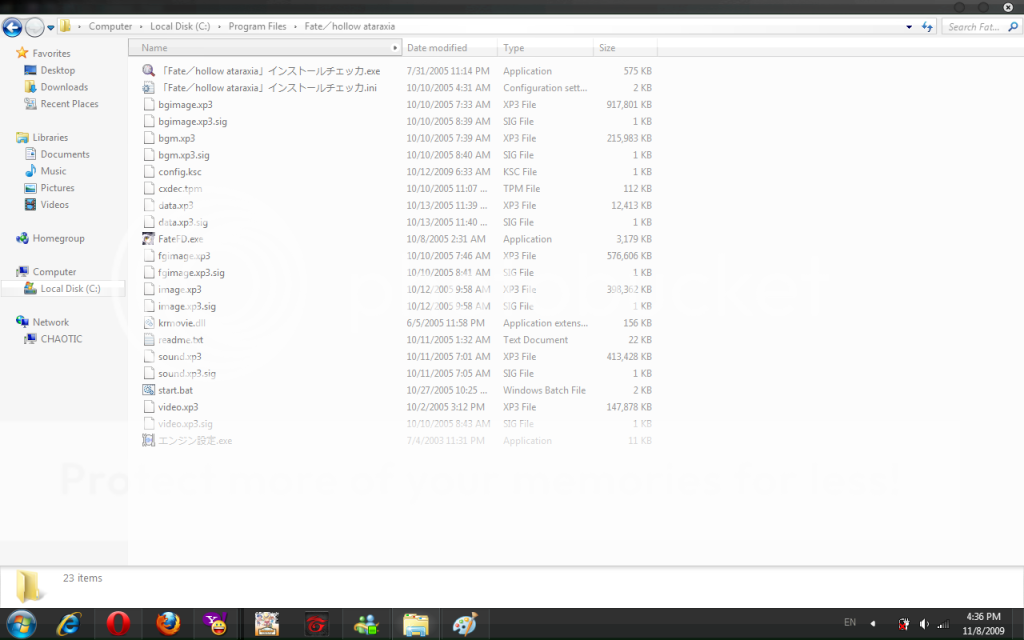
Task: Select the image.xp3 file
Action: 180,289
